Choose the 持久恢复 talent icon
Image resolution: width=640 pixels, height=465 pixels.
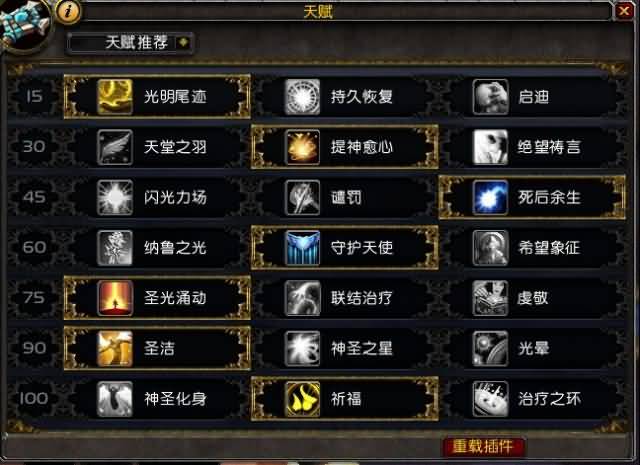302,97
